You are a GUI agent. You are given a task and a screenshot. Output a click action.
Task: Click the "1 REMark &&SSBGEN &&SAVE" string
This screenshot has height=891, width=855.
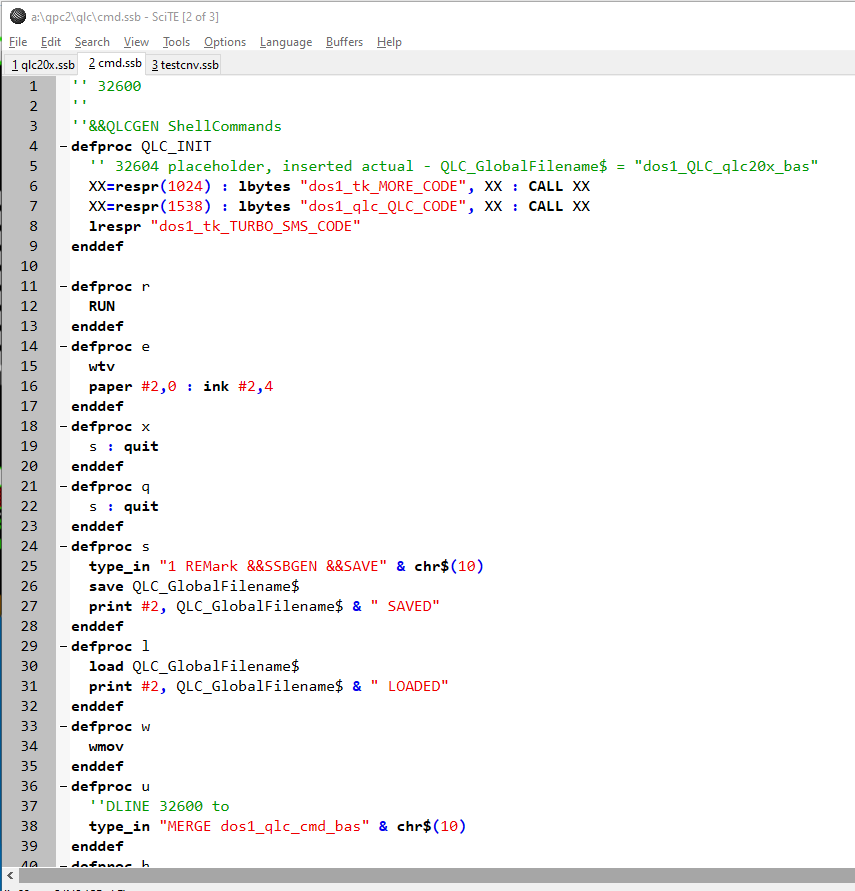(273, 567)
